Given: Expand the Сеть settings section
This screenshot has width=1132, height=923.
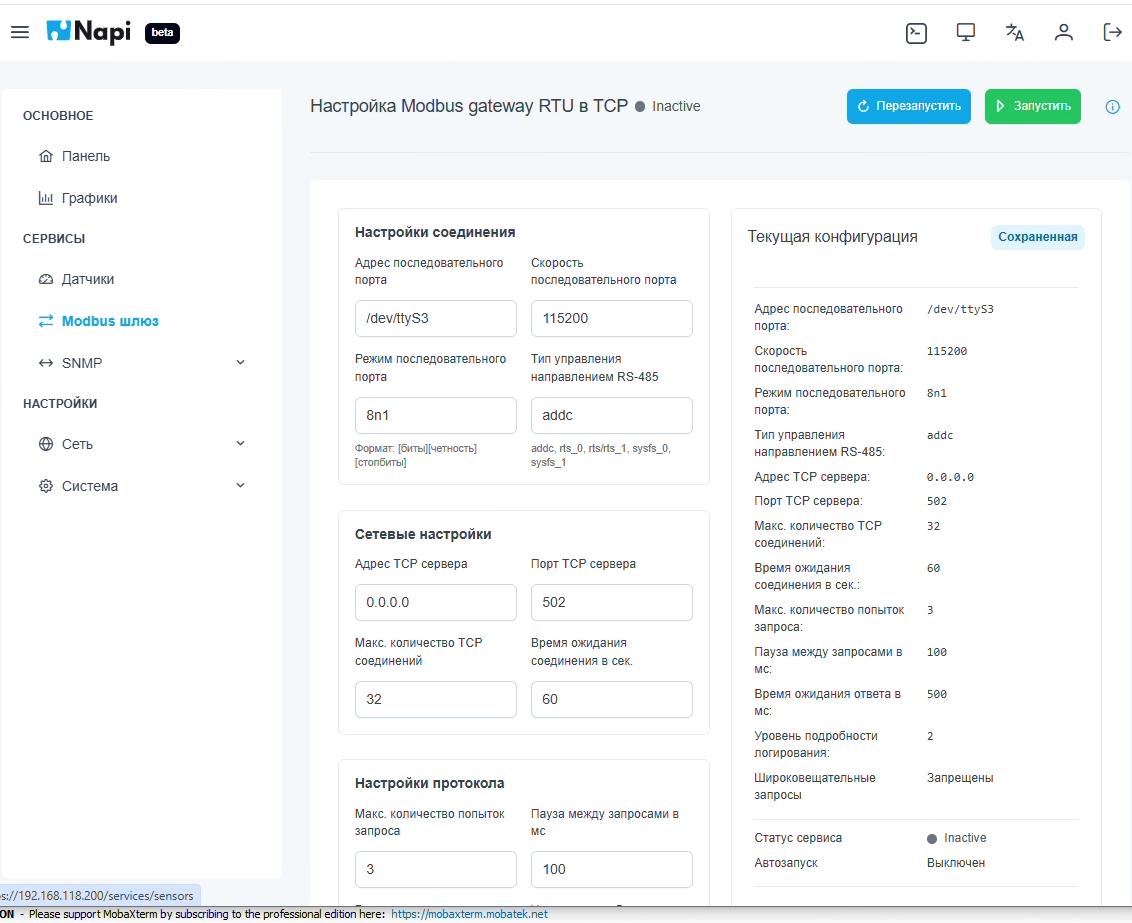Looking at the screenshot, I should pyautogui.click(x=240, y=443).
